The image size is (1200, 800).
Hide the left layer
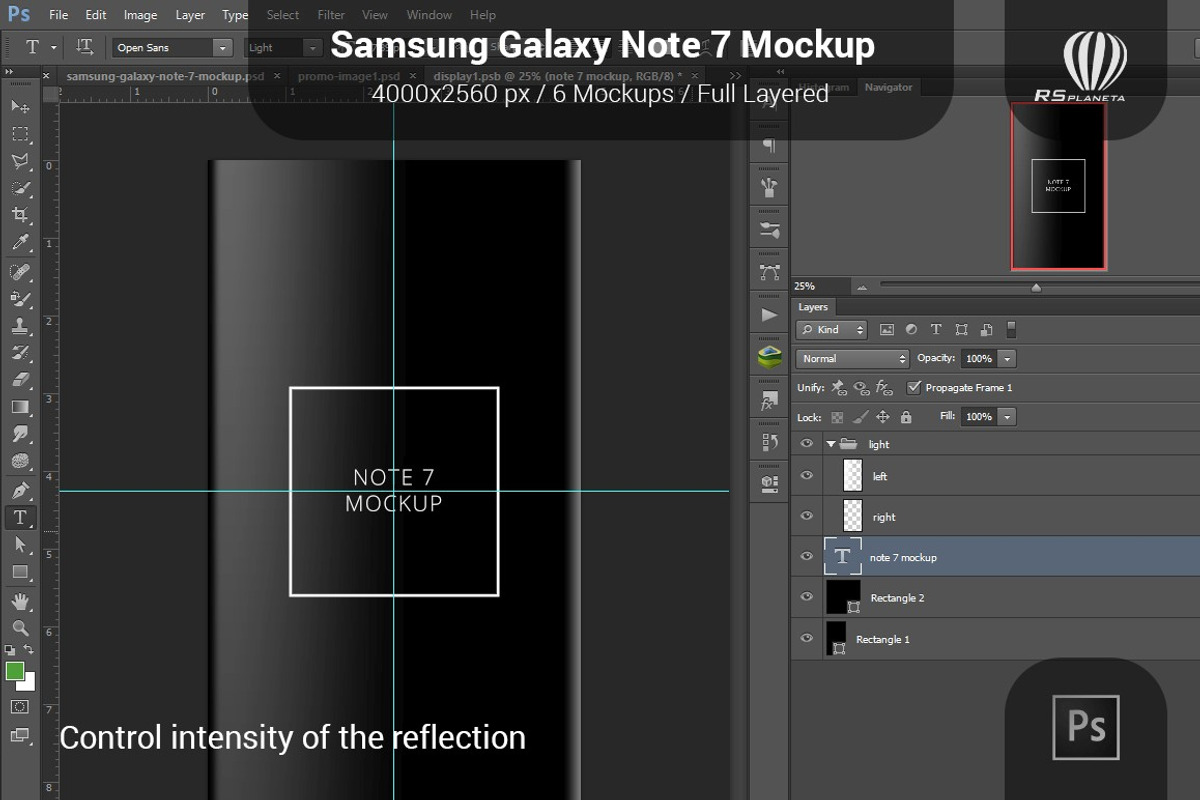click(x=807, y=476)
